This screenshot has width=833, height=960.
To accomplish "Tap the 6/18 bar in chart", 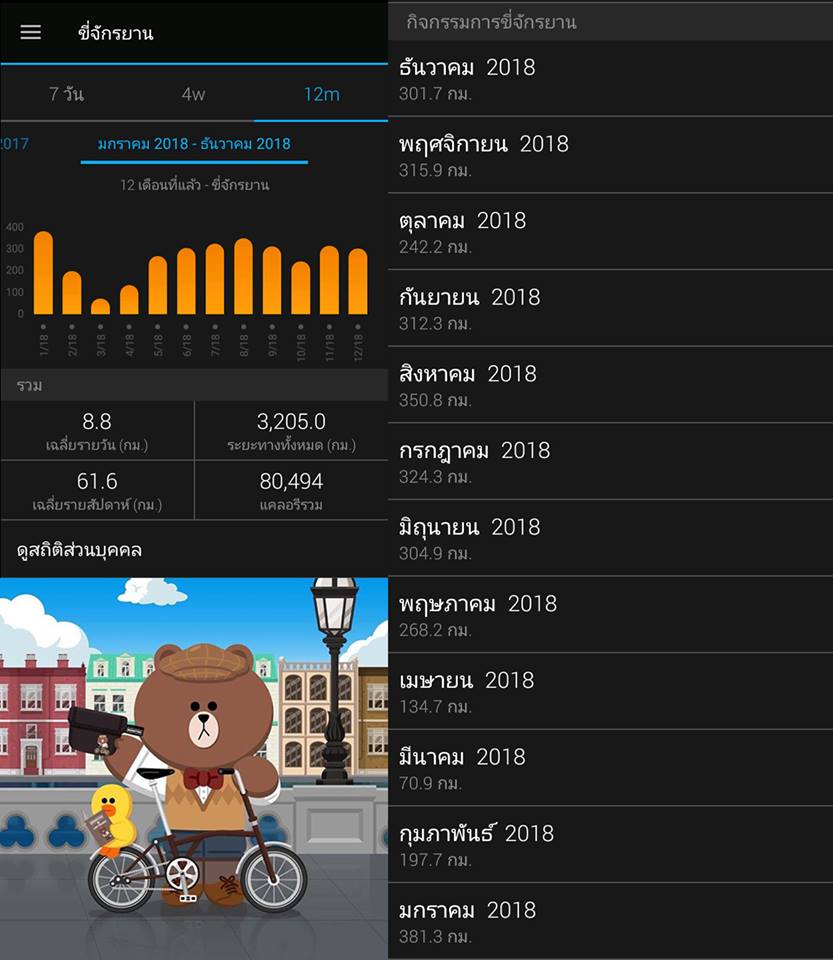I will 186,281.
